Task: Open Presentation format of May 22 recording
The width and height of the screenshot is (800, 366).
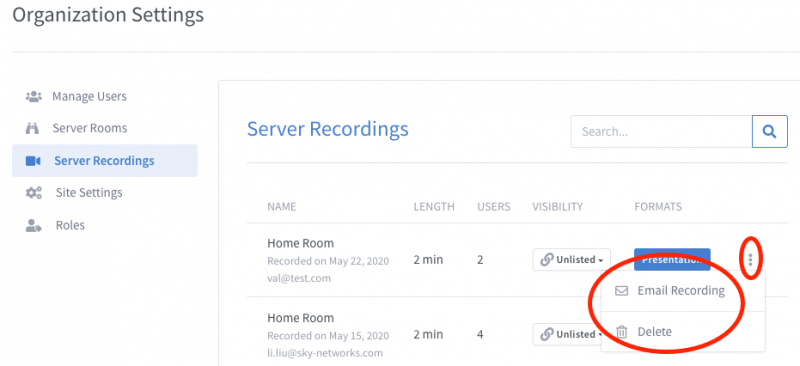Action: (x=672, y=259)
